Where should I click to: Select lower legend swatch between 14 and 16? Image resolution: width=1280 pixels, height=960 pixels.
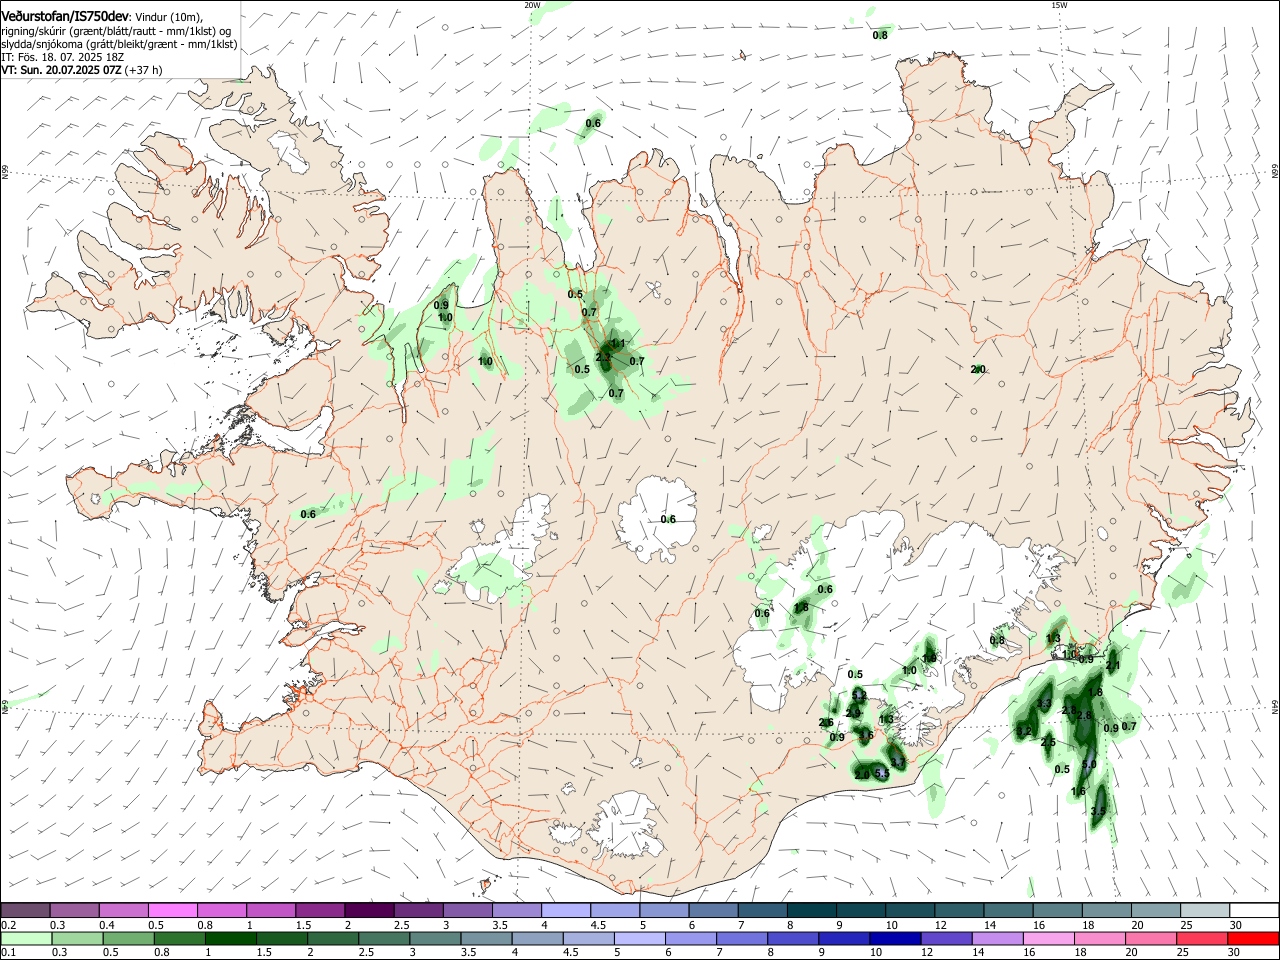click(x=996, y=939)
